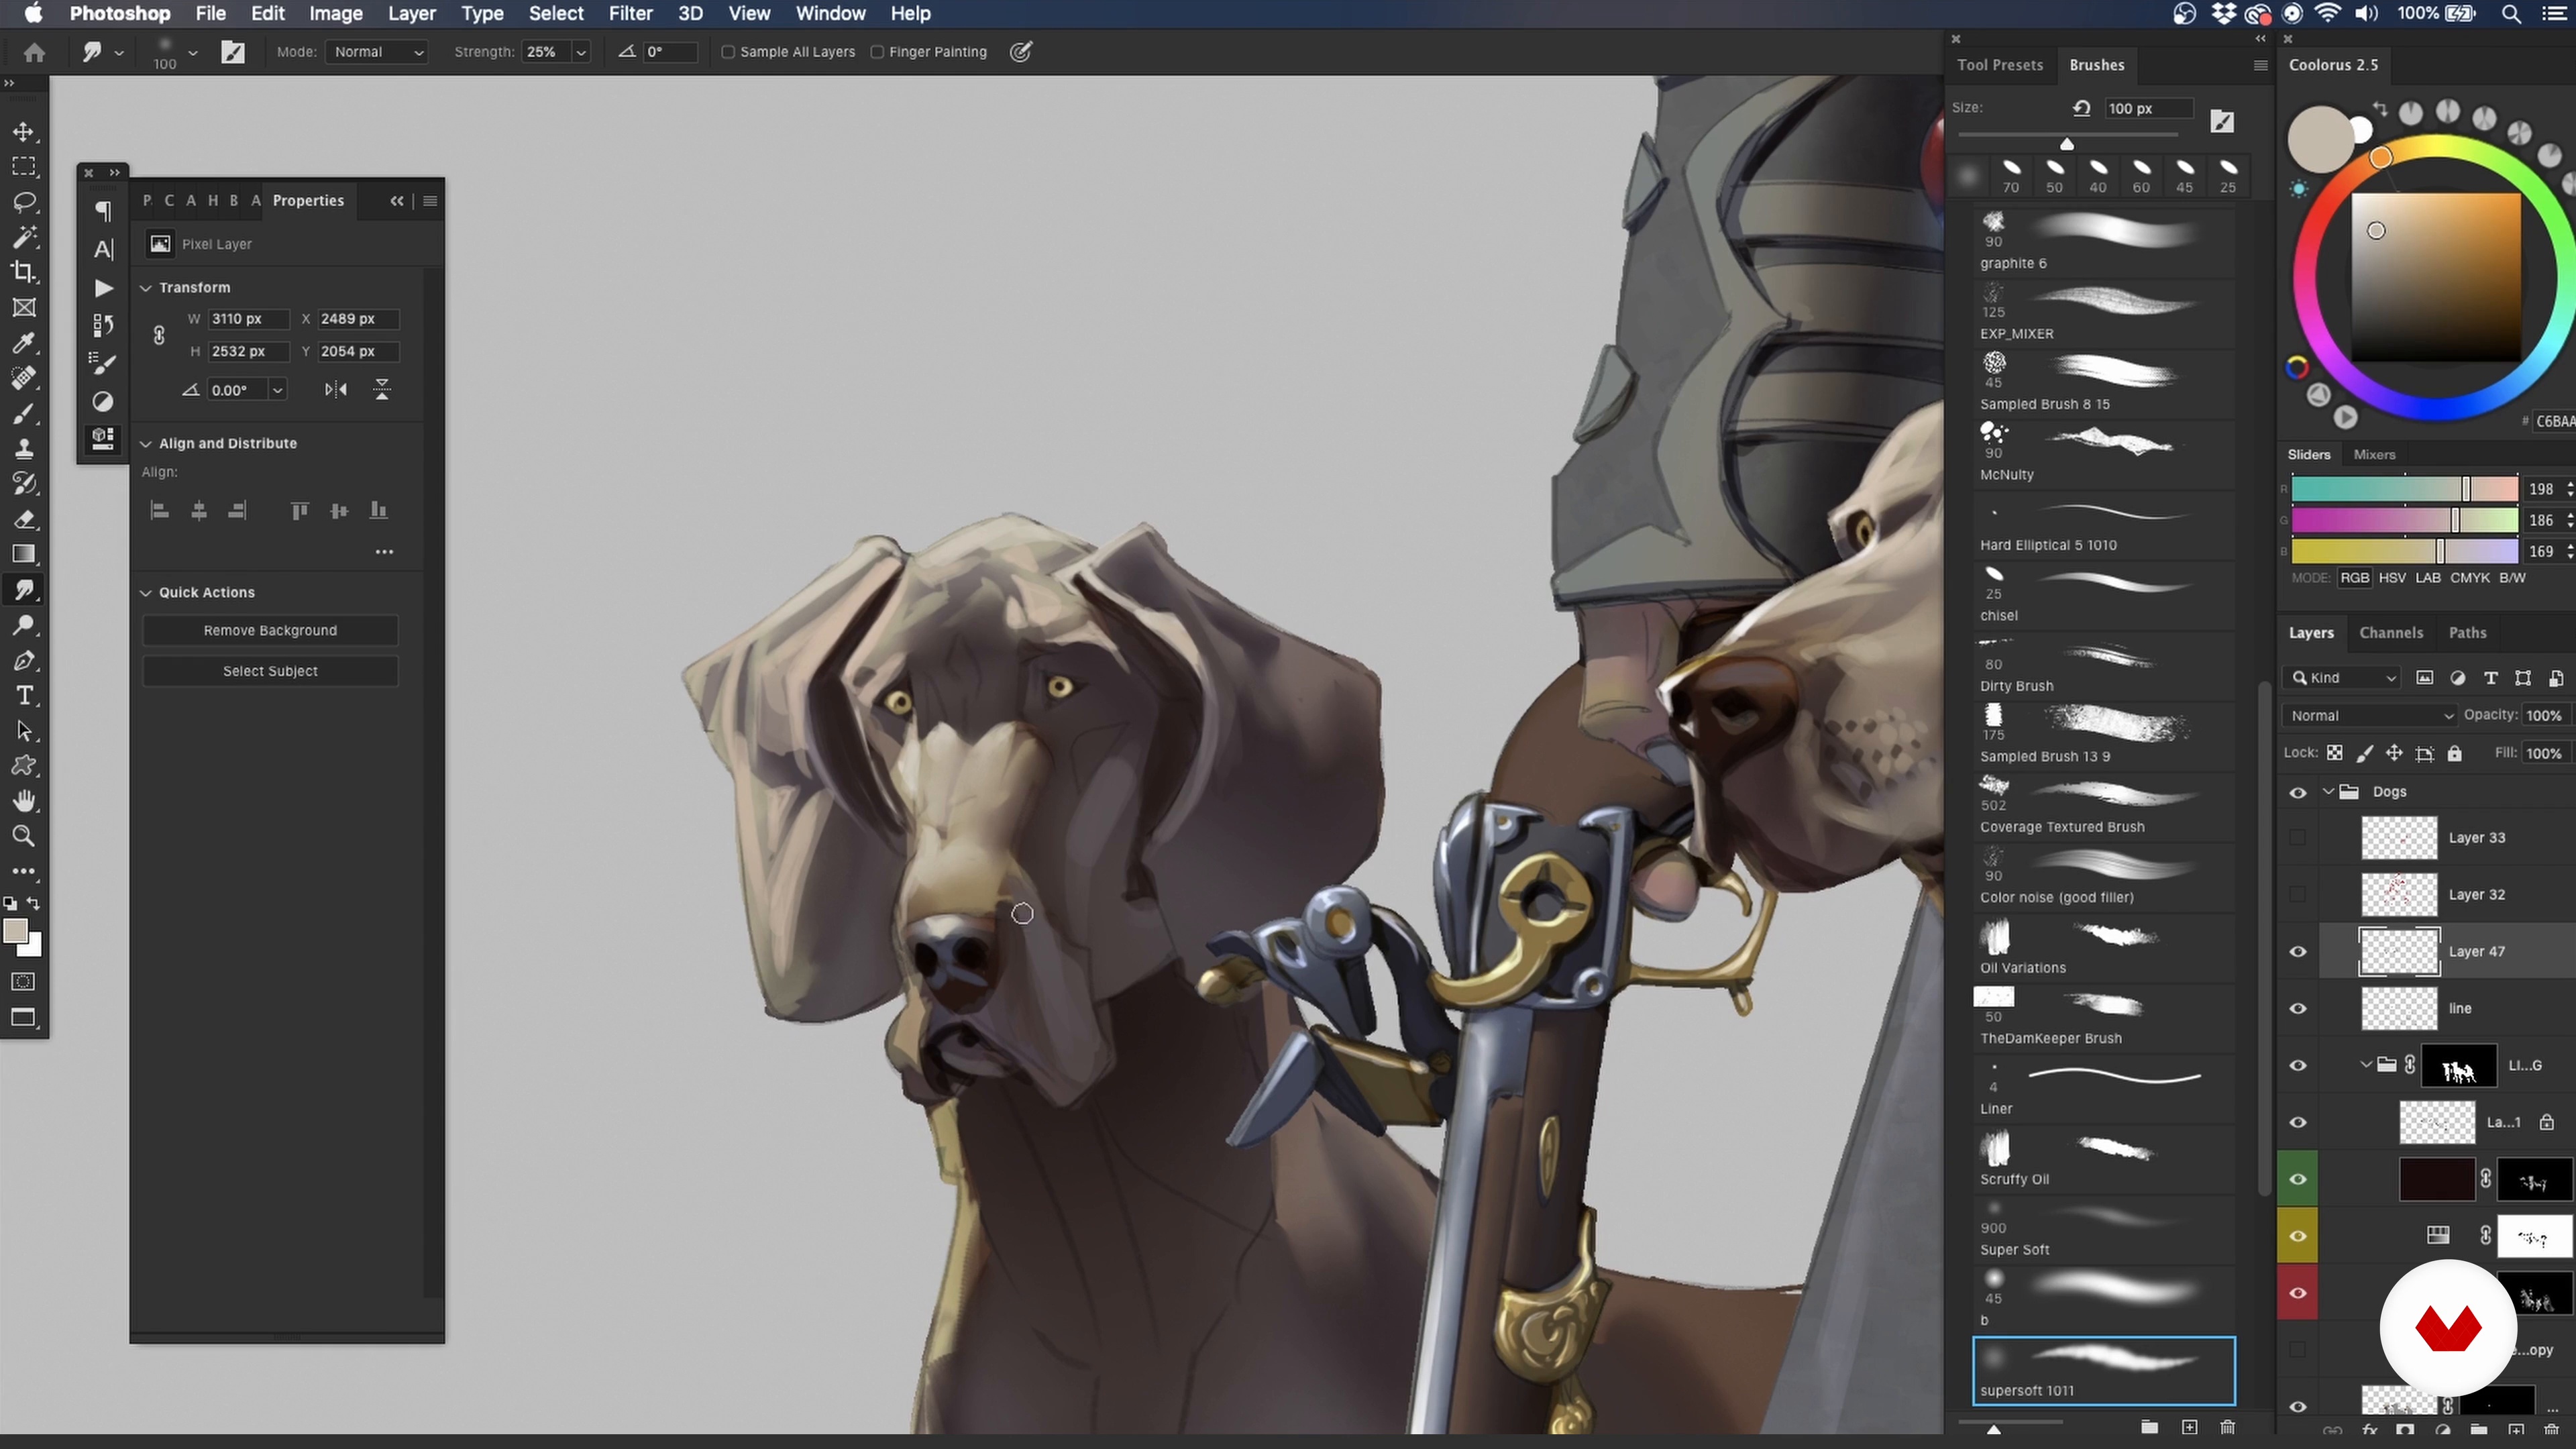Select the Move tool
The image size is (2576, 1449).
point(24,131)
